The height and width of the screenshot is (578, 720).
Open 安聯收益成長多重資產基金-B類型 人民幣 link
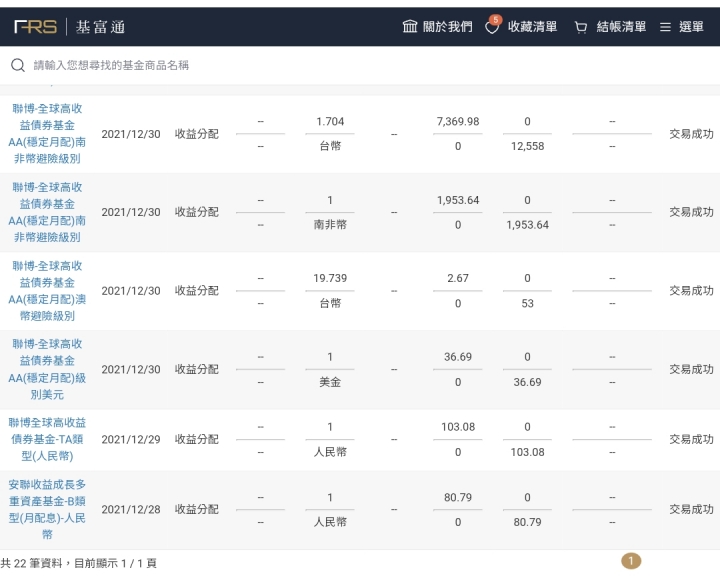[x=47, y=509]
